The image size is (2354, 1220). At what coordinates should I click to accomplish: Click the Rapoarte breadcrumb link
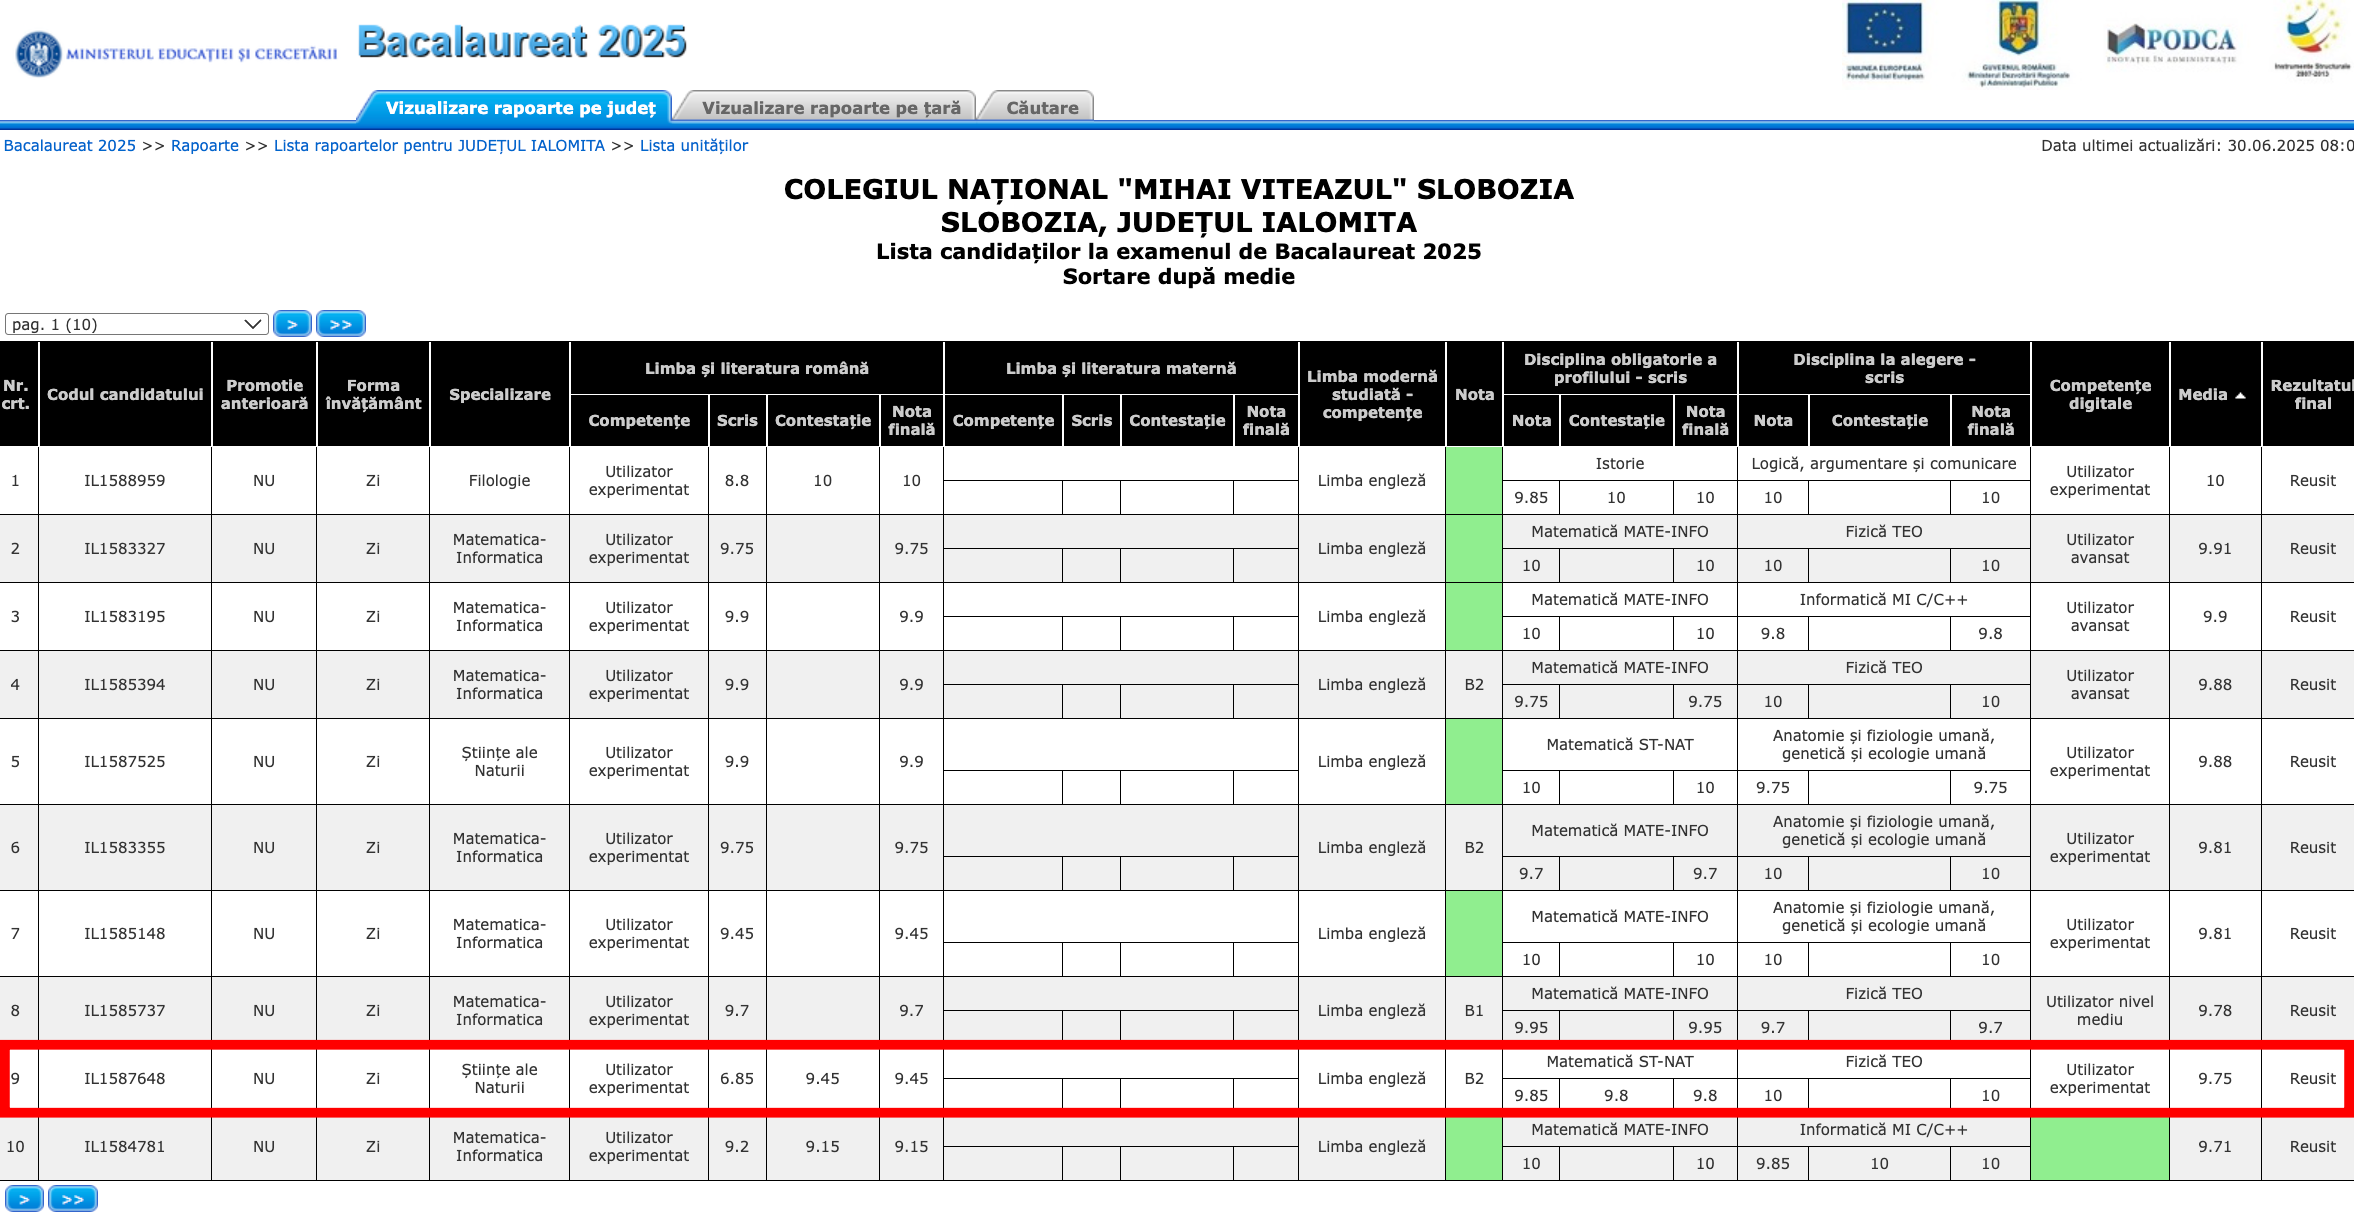(x=205, y=146)
